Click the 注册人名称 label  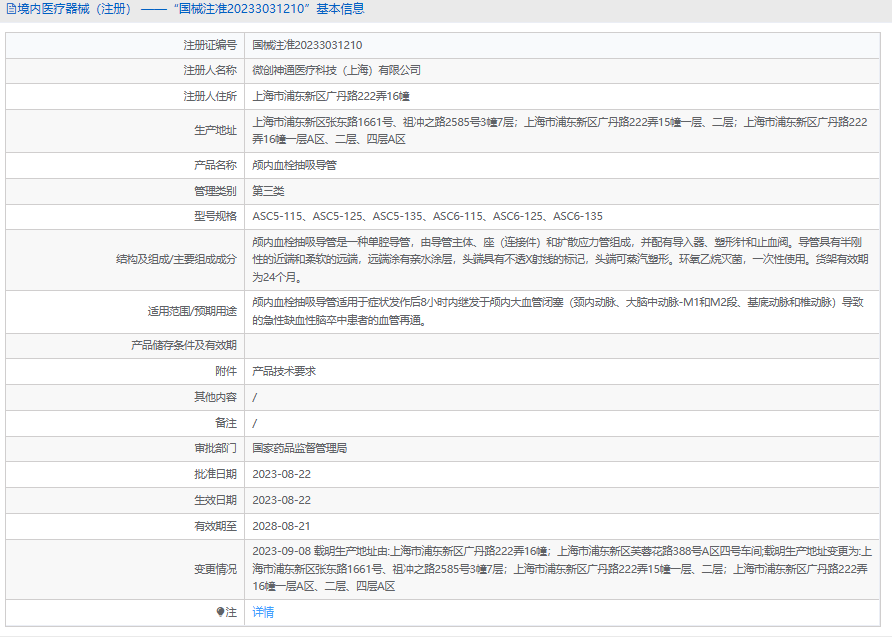tap(210, 70)
